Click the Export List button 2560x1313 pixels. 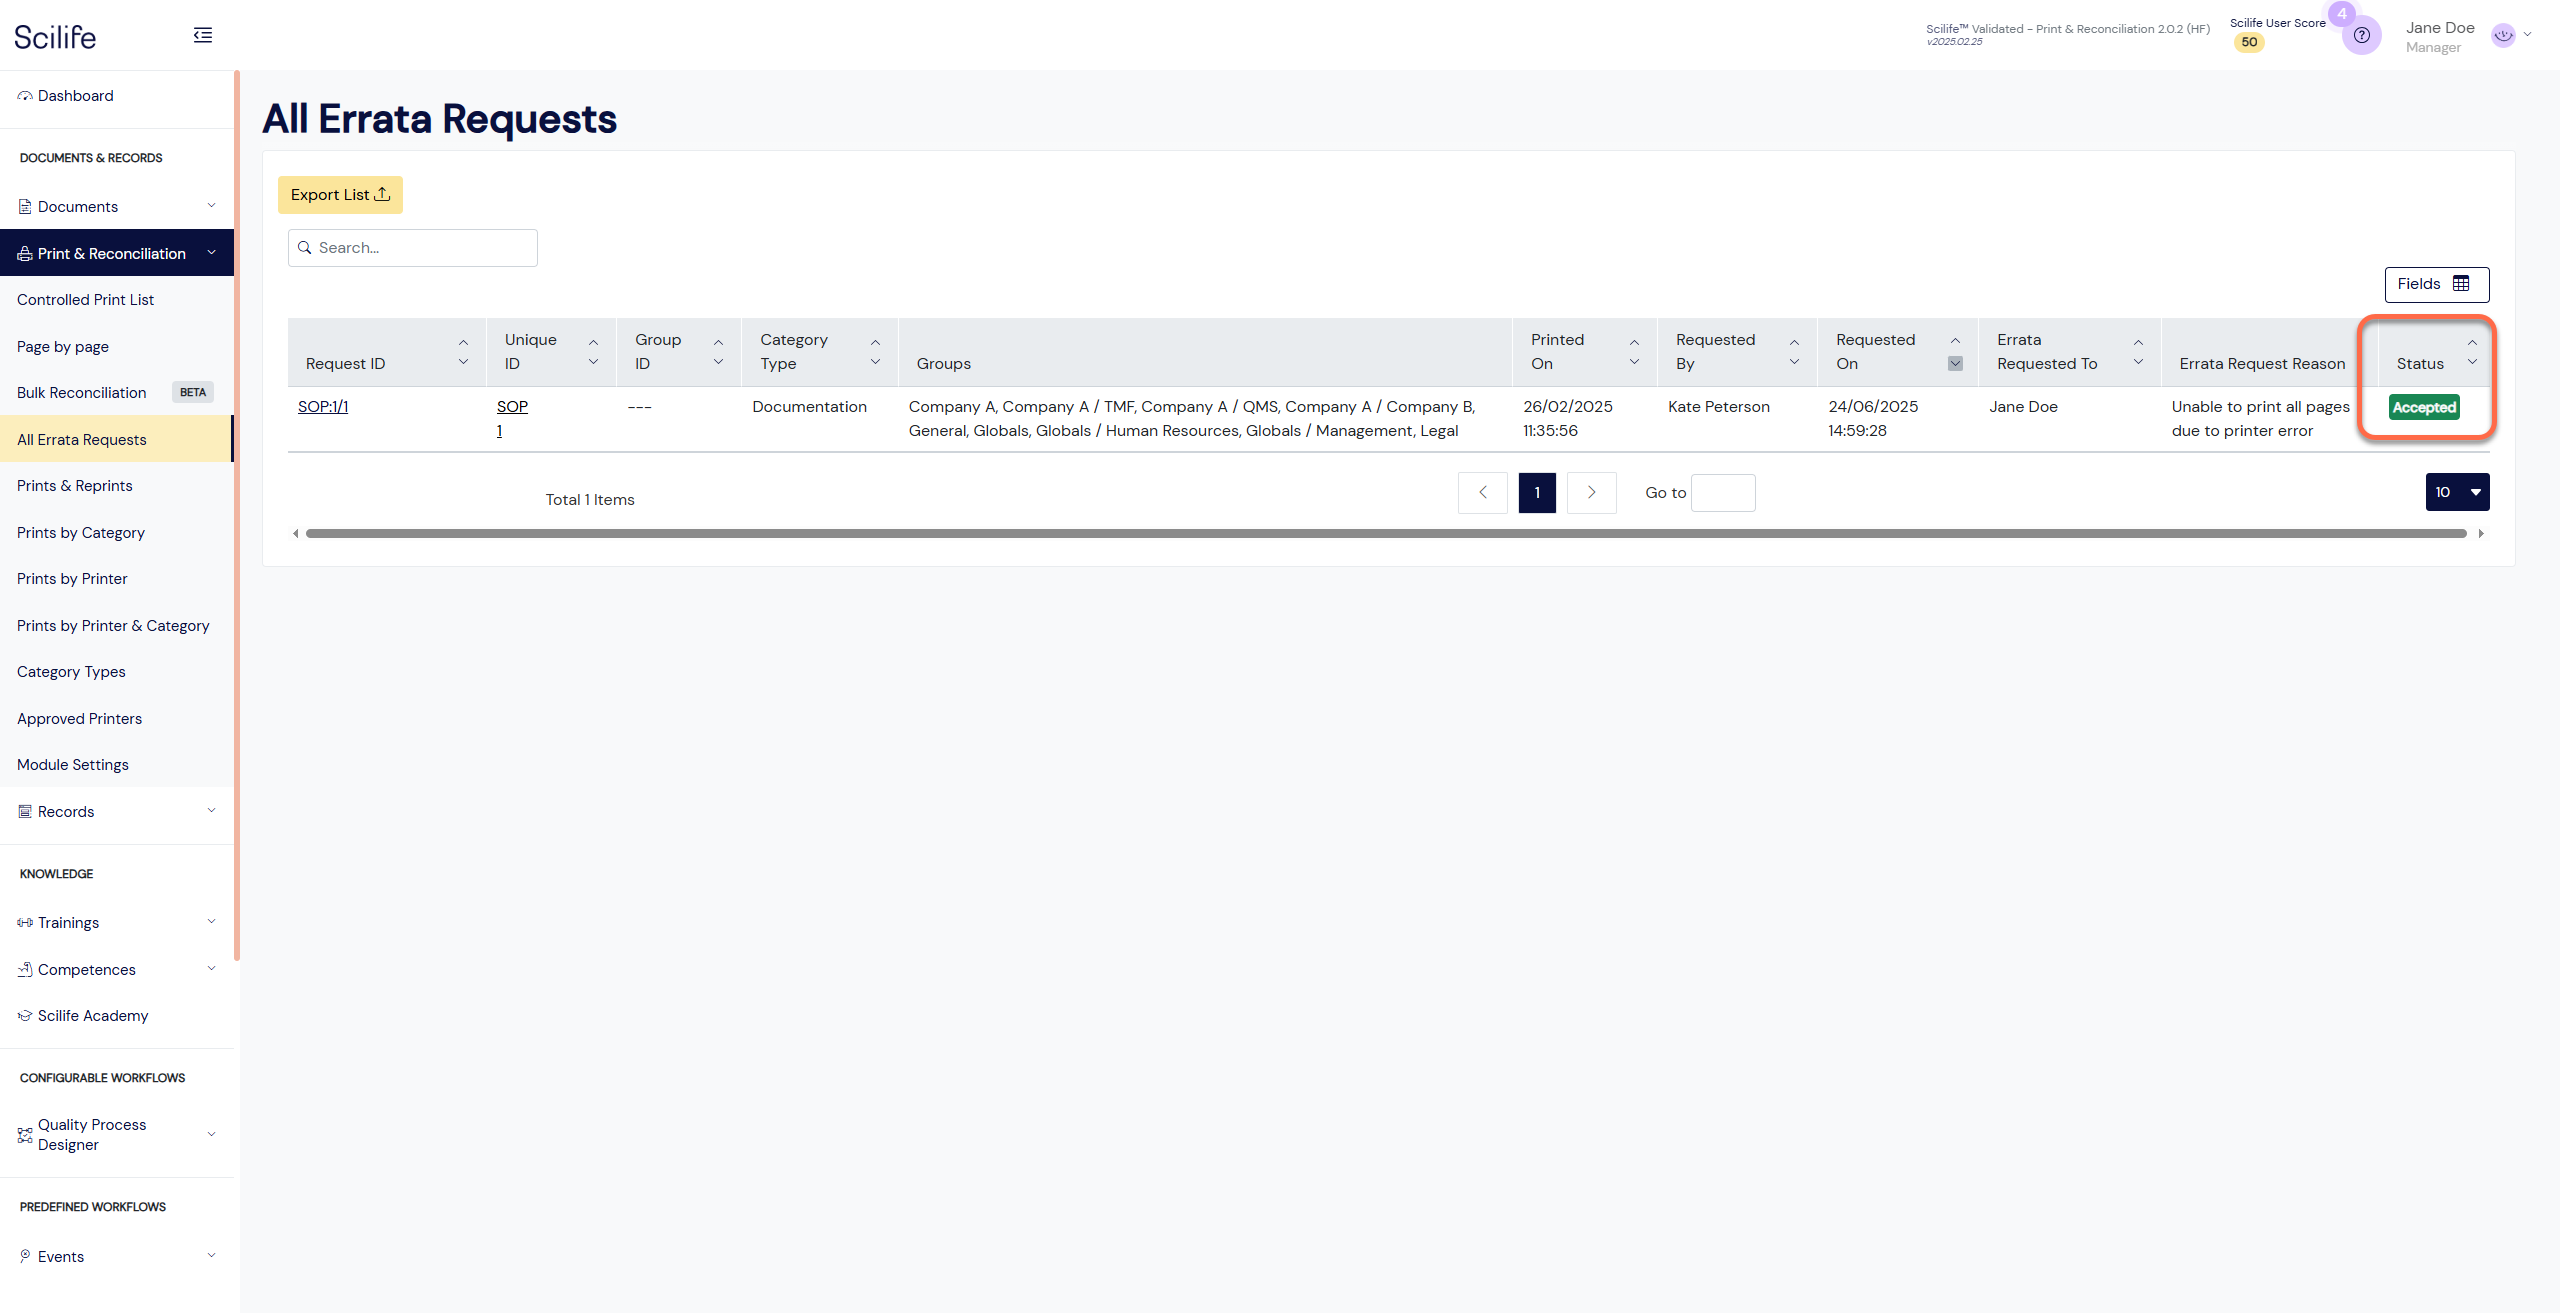[x=340, y=195]
